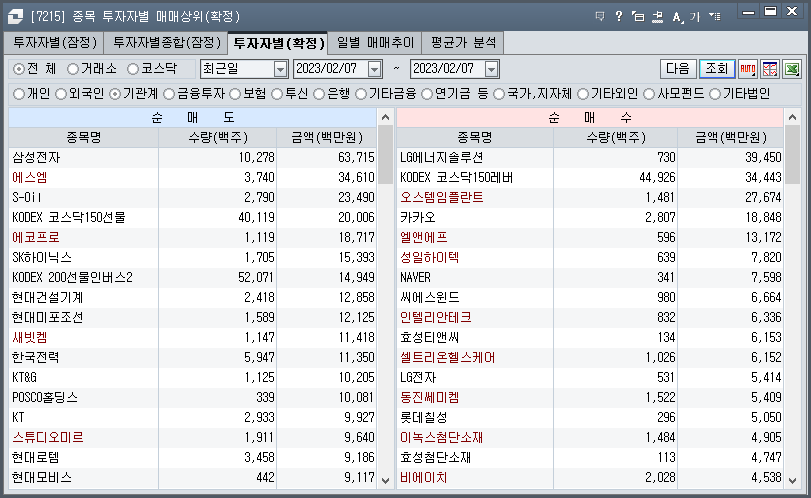
Task: Select the 삼성전자 row
Action: click(x=192, y=157)
